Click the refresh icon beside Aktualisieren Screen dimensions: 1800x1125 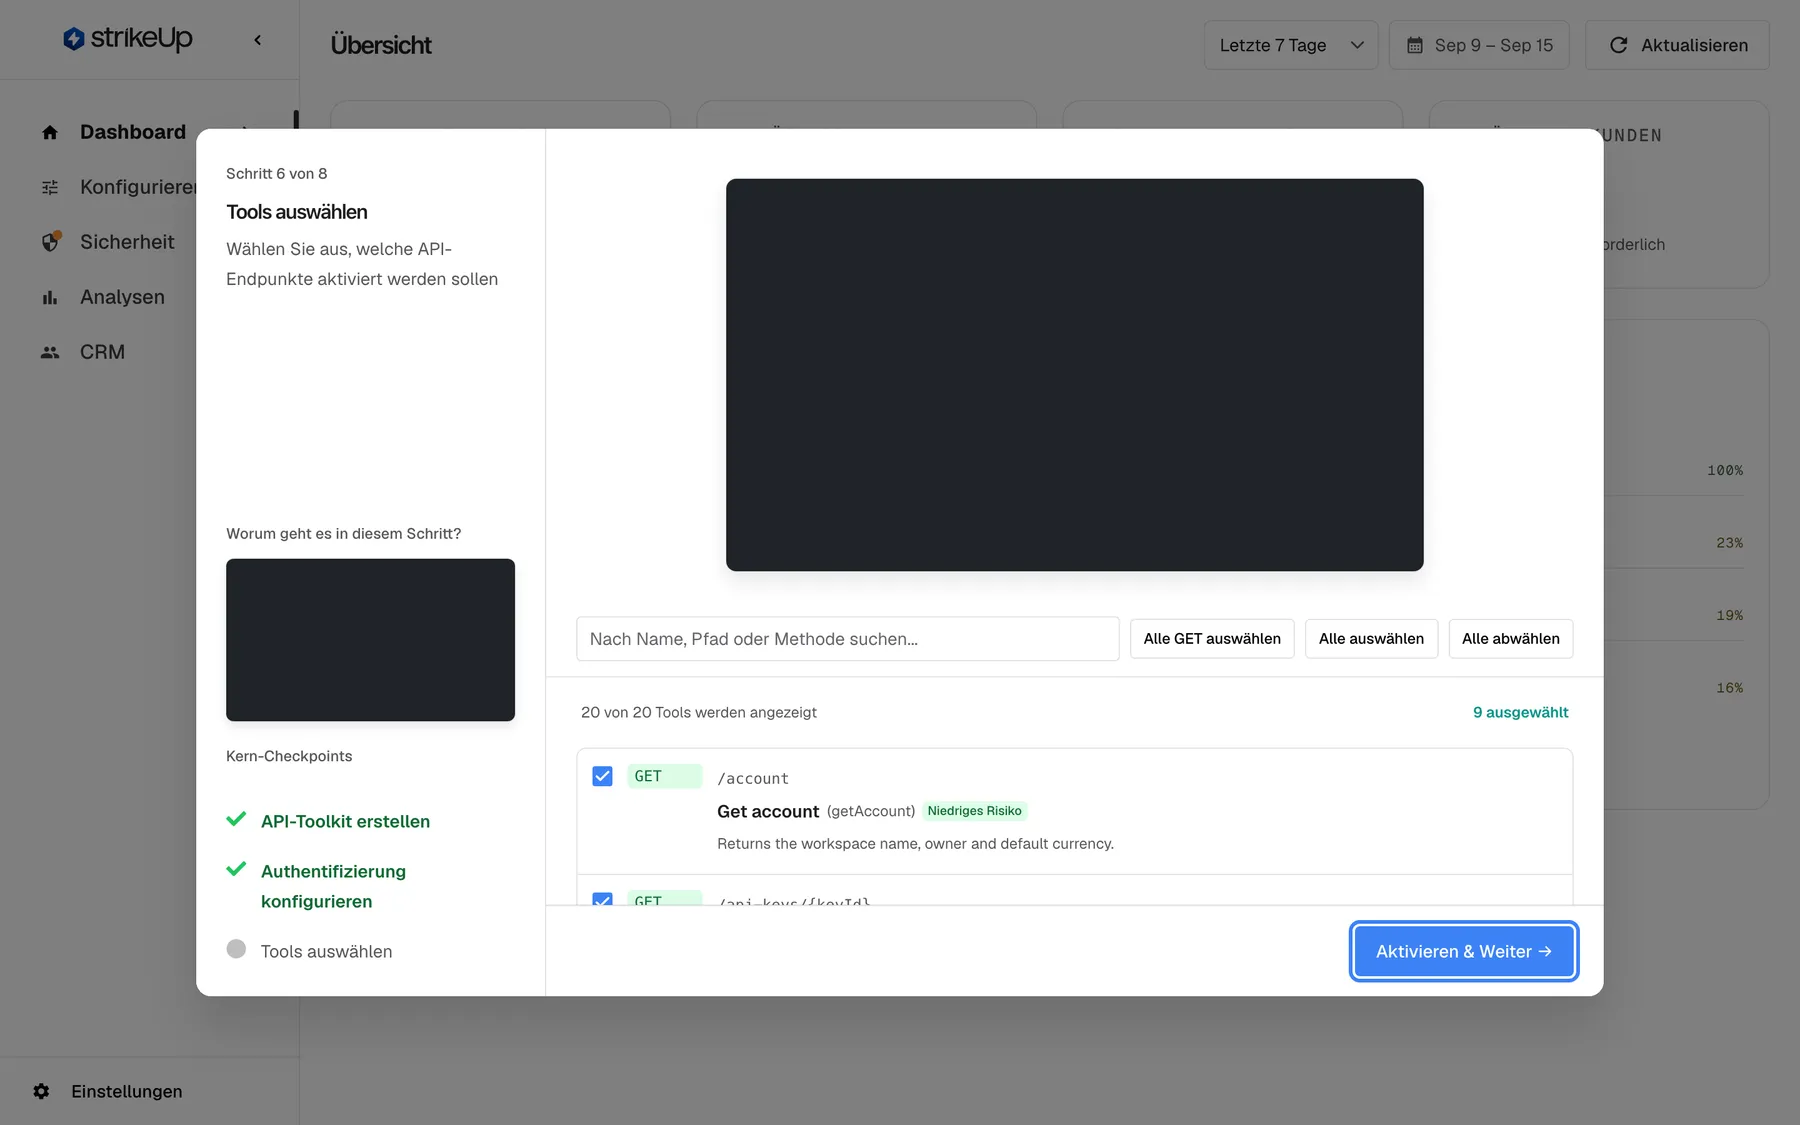pyautogui.click(x=1618, y=45)
